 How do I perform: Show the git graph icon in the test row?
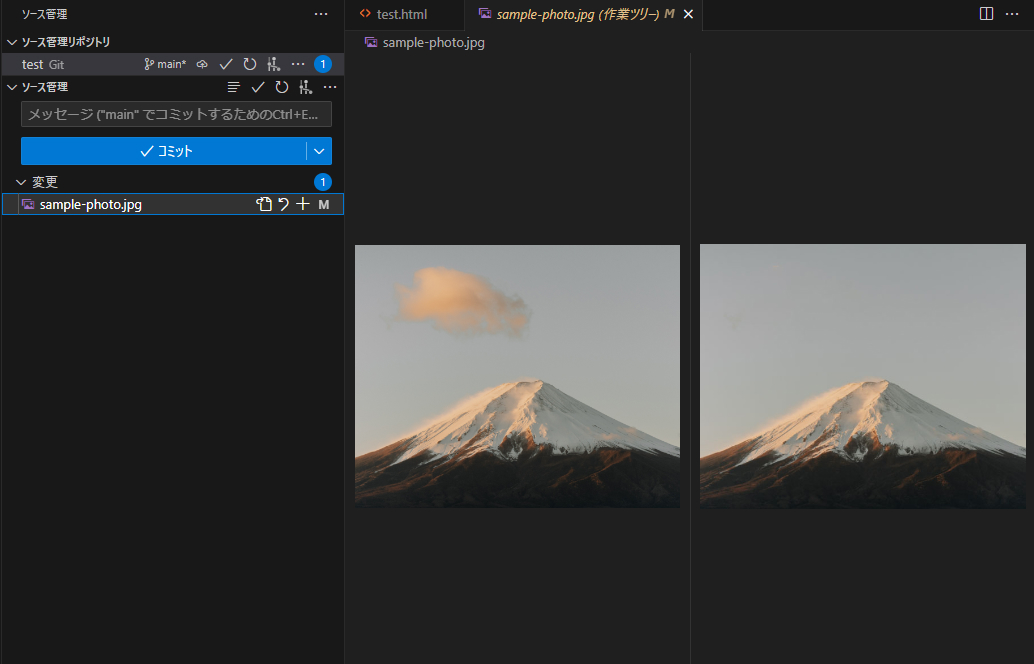point(274,64)
